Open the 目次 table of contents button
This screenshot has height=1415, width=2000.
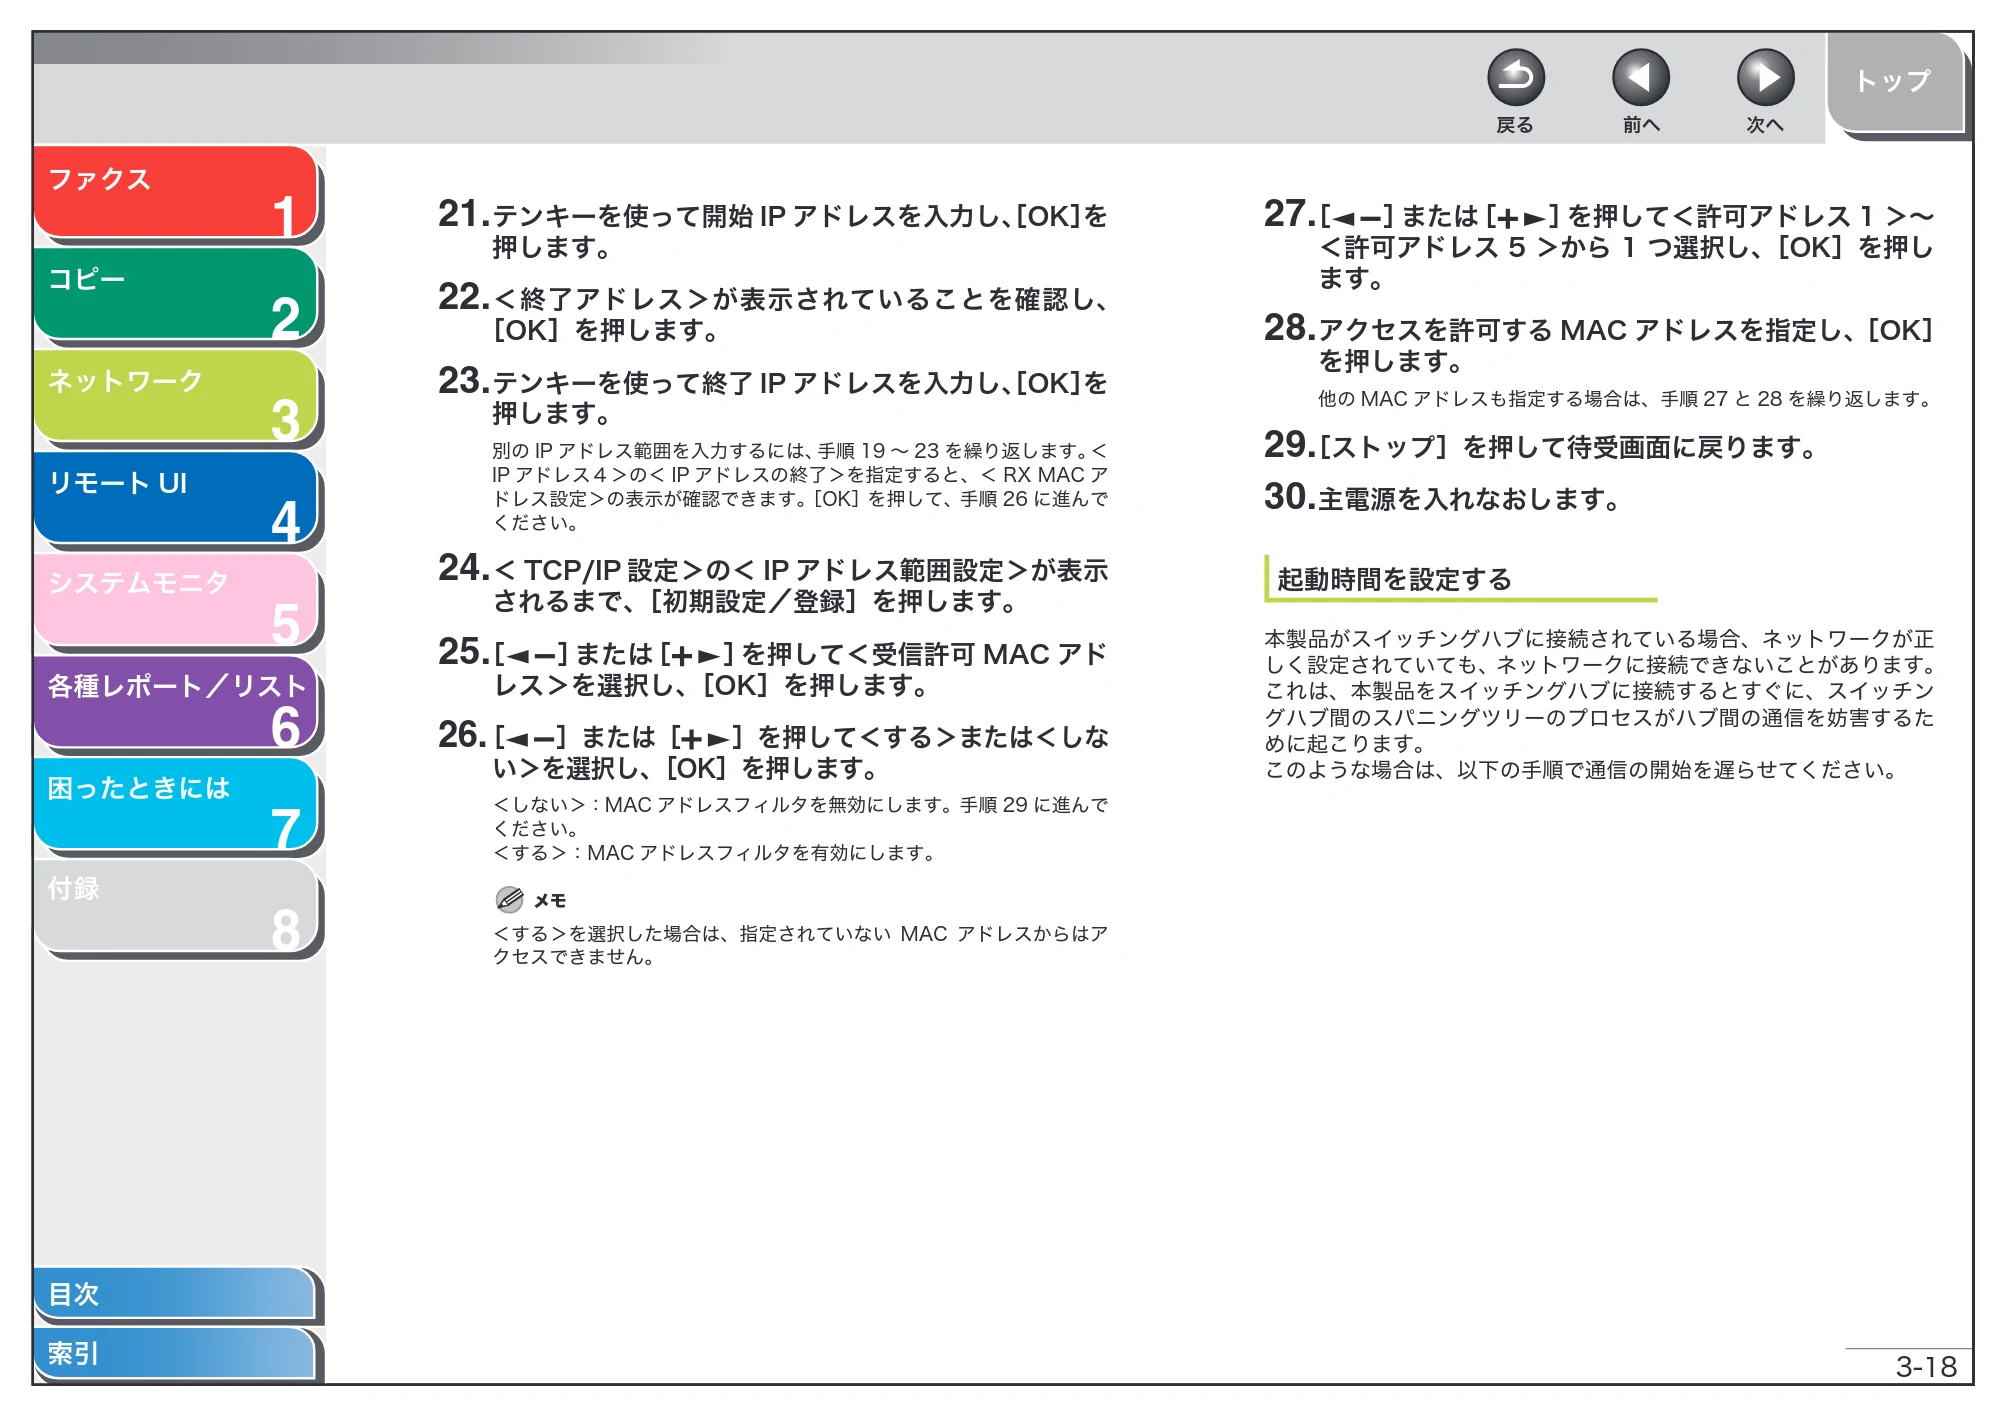[x=175, y=1293]
